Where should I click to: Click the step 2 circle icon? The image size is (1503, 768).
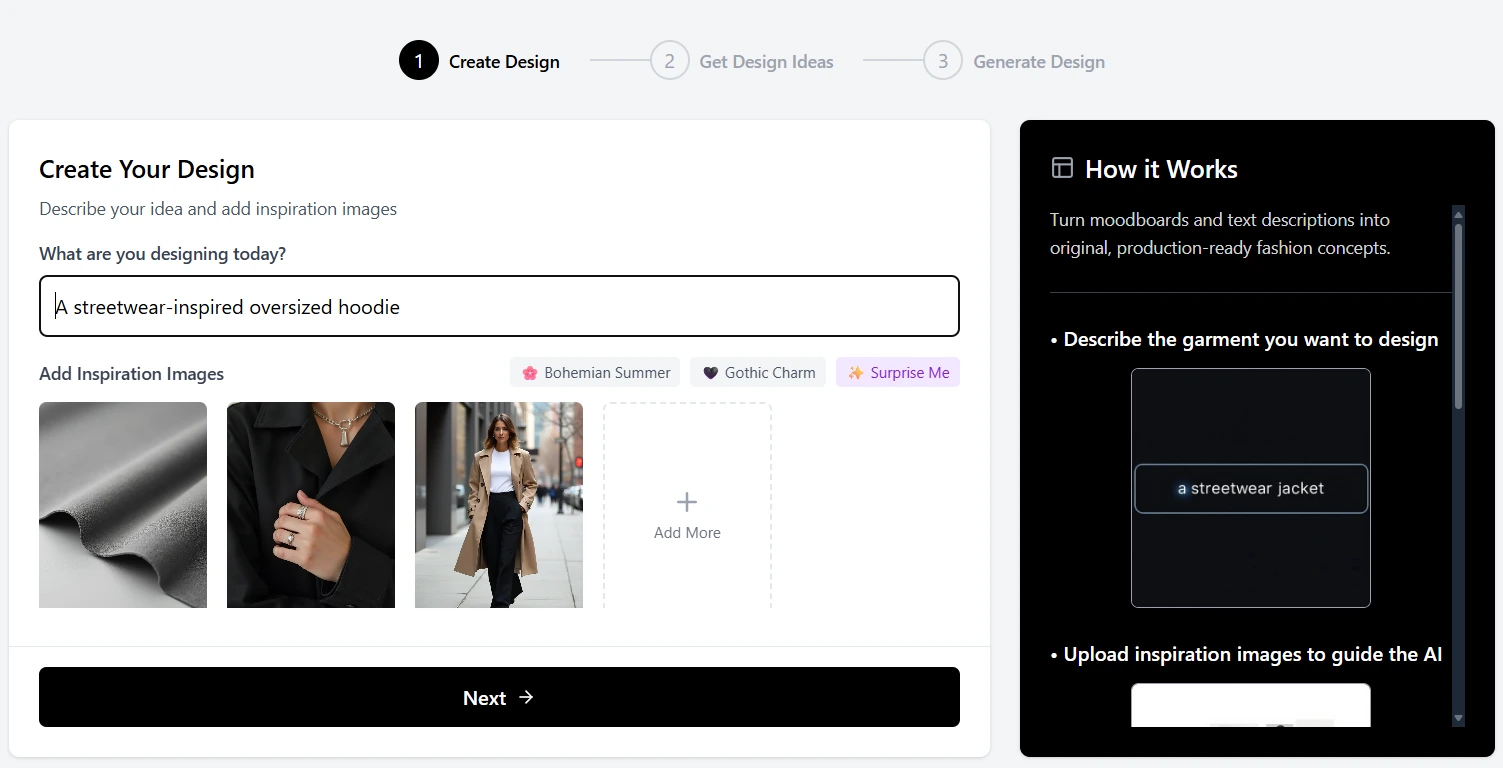click(x=669, y=61)
